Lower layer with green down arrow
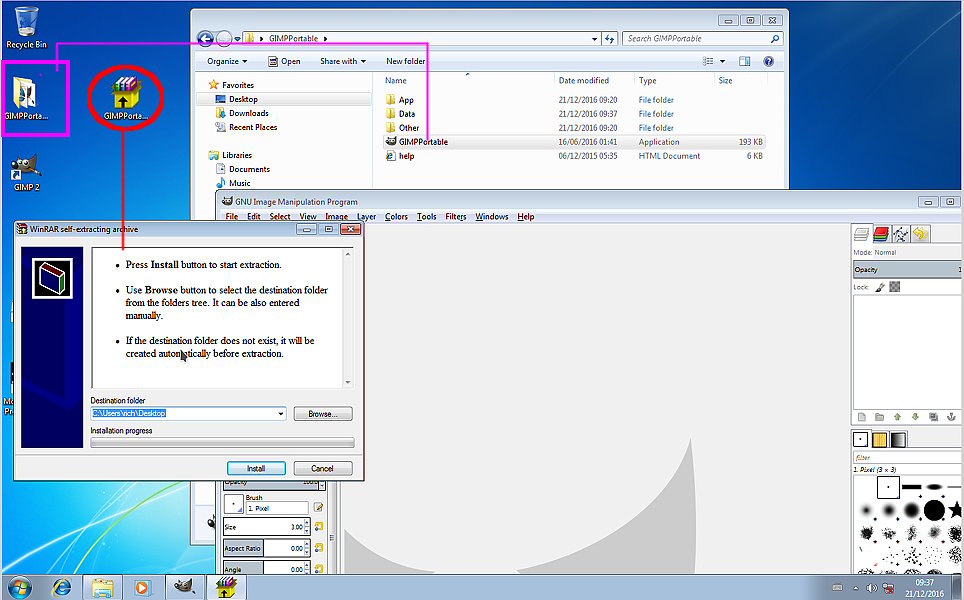 pyautogui.click(x=915, y=417)
